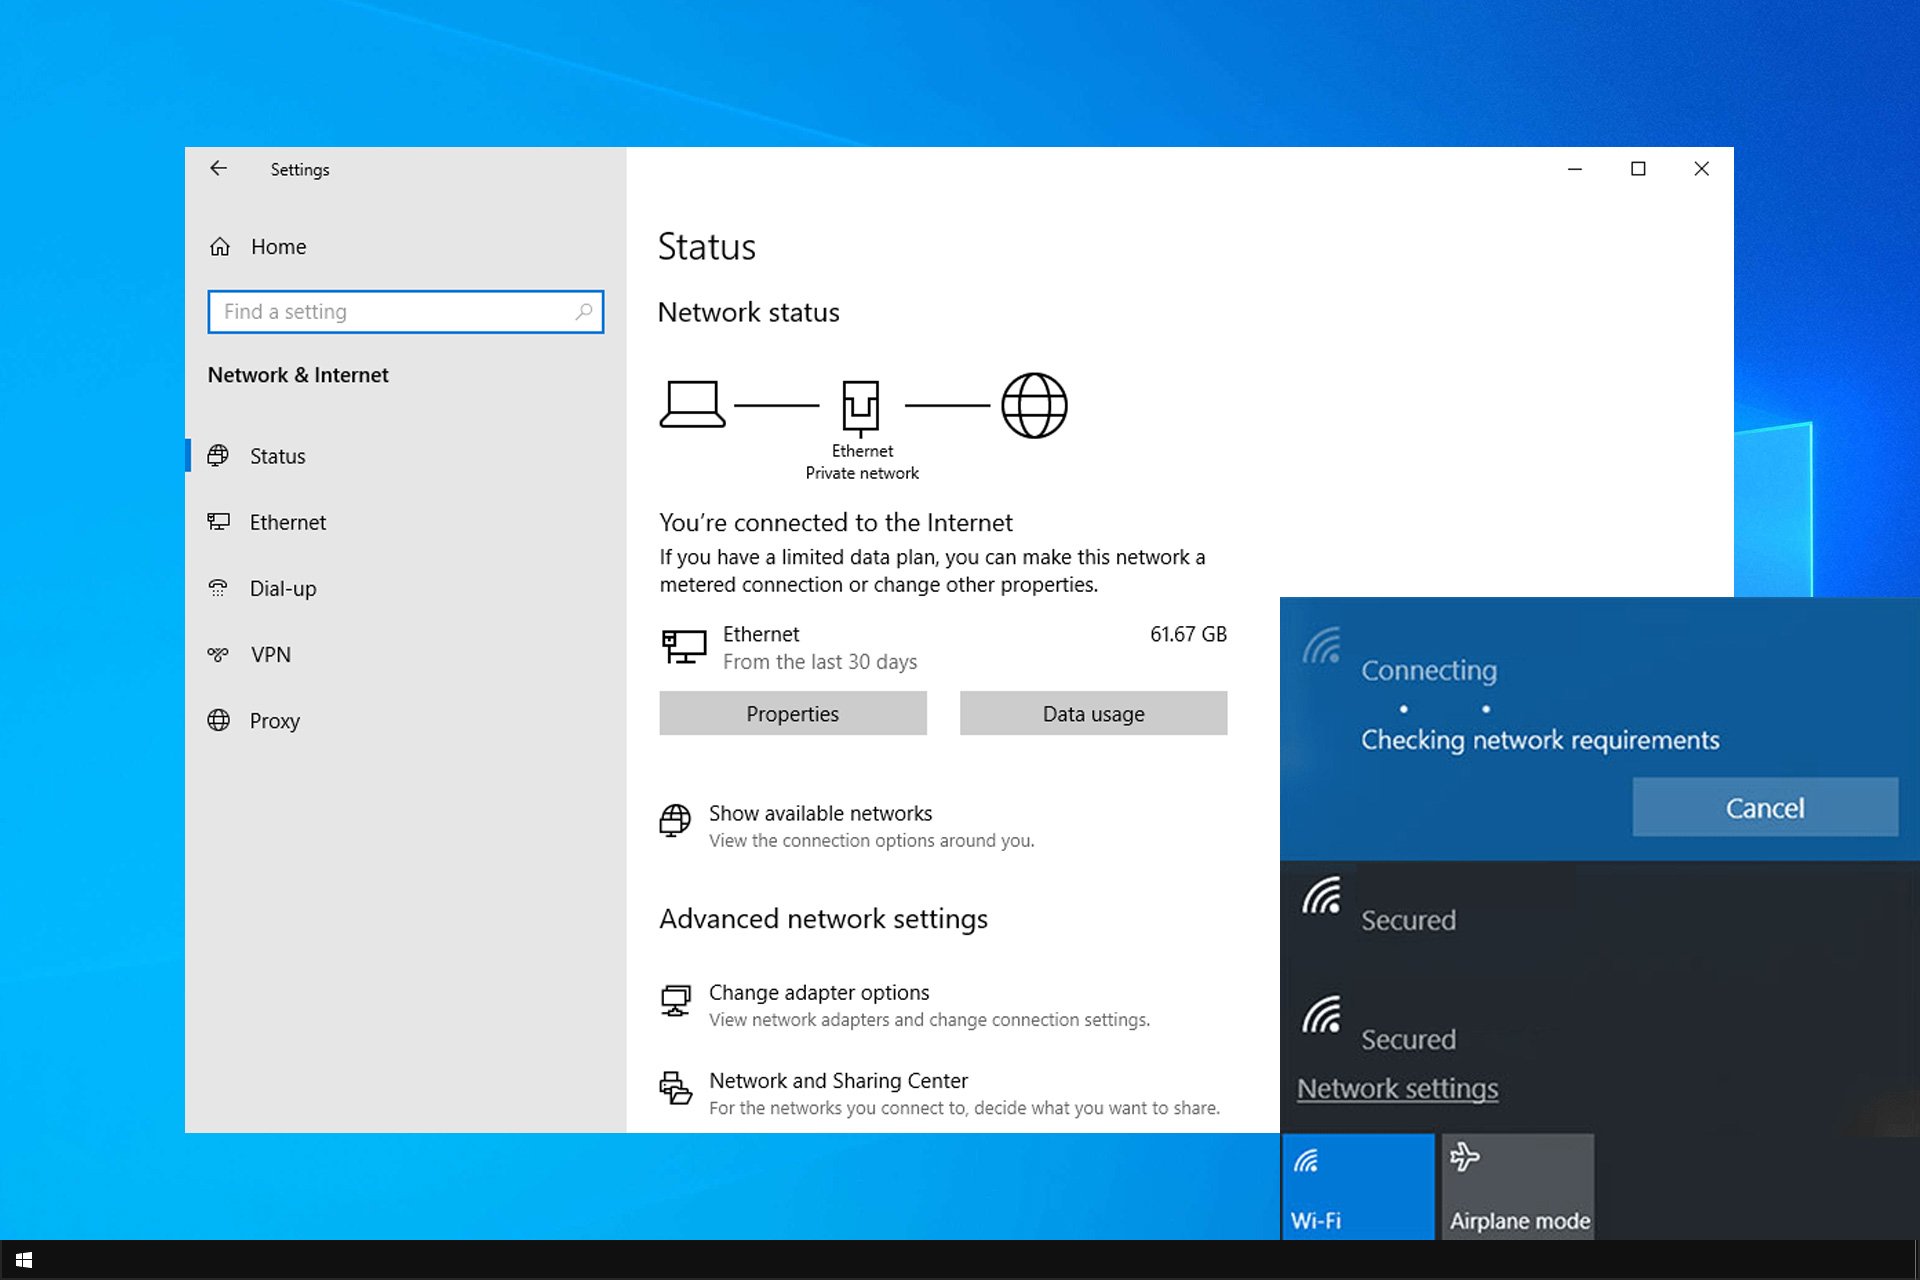Viewport: 1920px width, 1280px height.
Task: Click the Status globe icon in sidebar
Action: point(218,456)
